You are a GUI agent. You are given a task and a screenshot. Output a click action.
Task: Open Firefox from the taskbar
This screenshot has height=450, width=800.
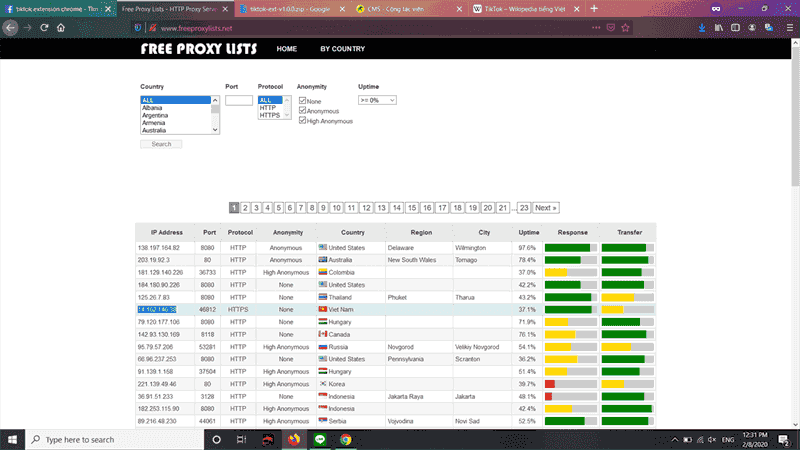point(294,439)
